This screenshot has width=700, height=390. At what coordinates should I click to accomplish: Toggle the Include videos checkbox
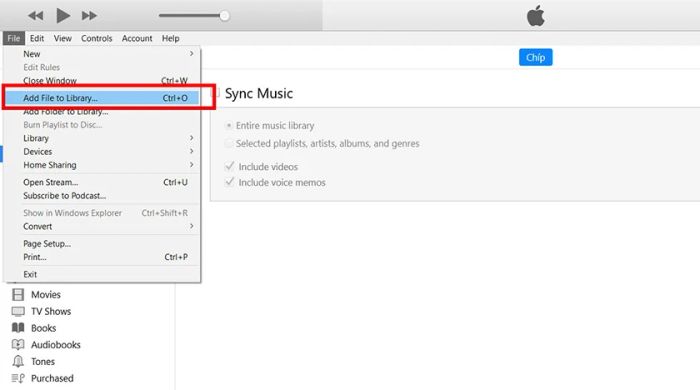pyautogui.click(x=229, y=166)
